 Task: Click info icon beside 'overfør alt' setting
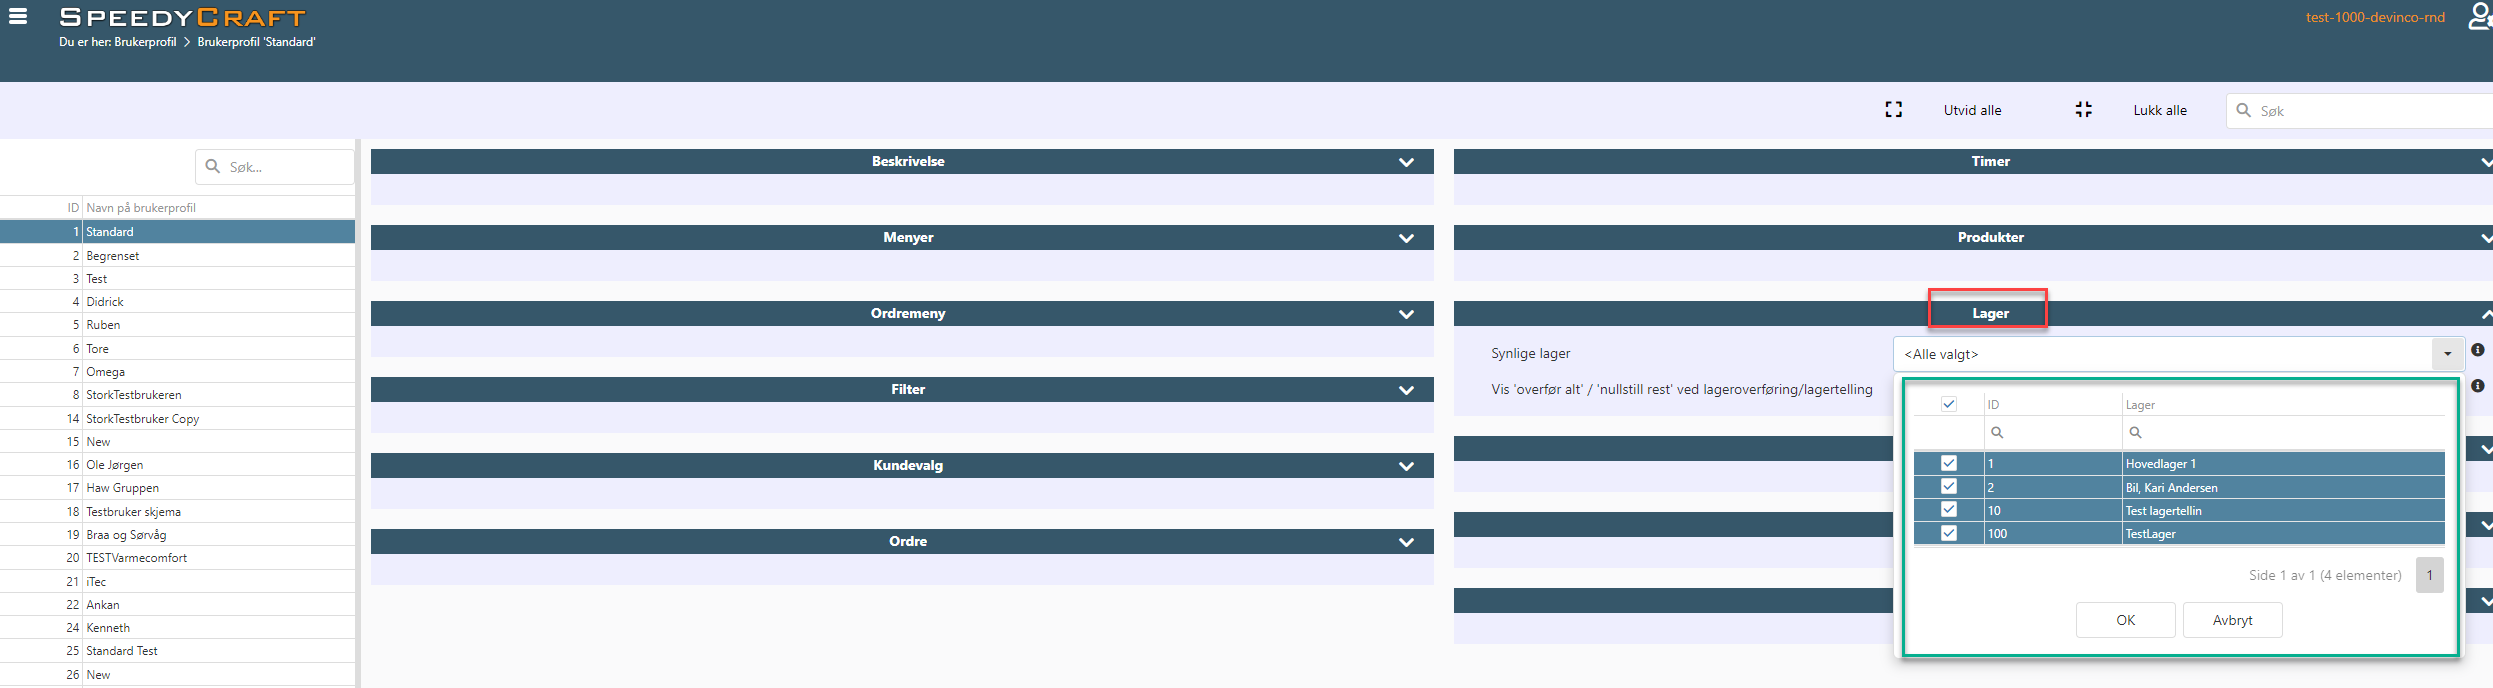(x=2477, y=386)
